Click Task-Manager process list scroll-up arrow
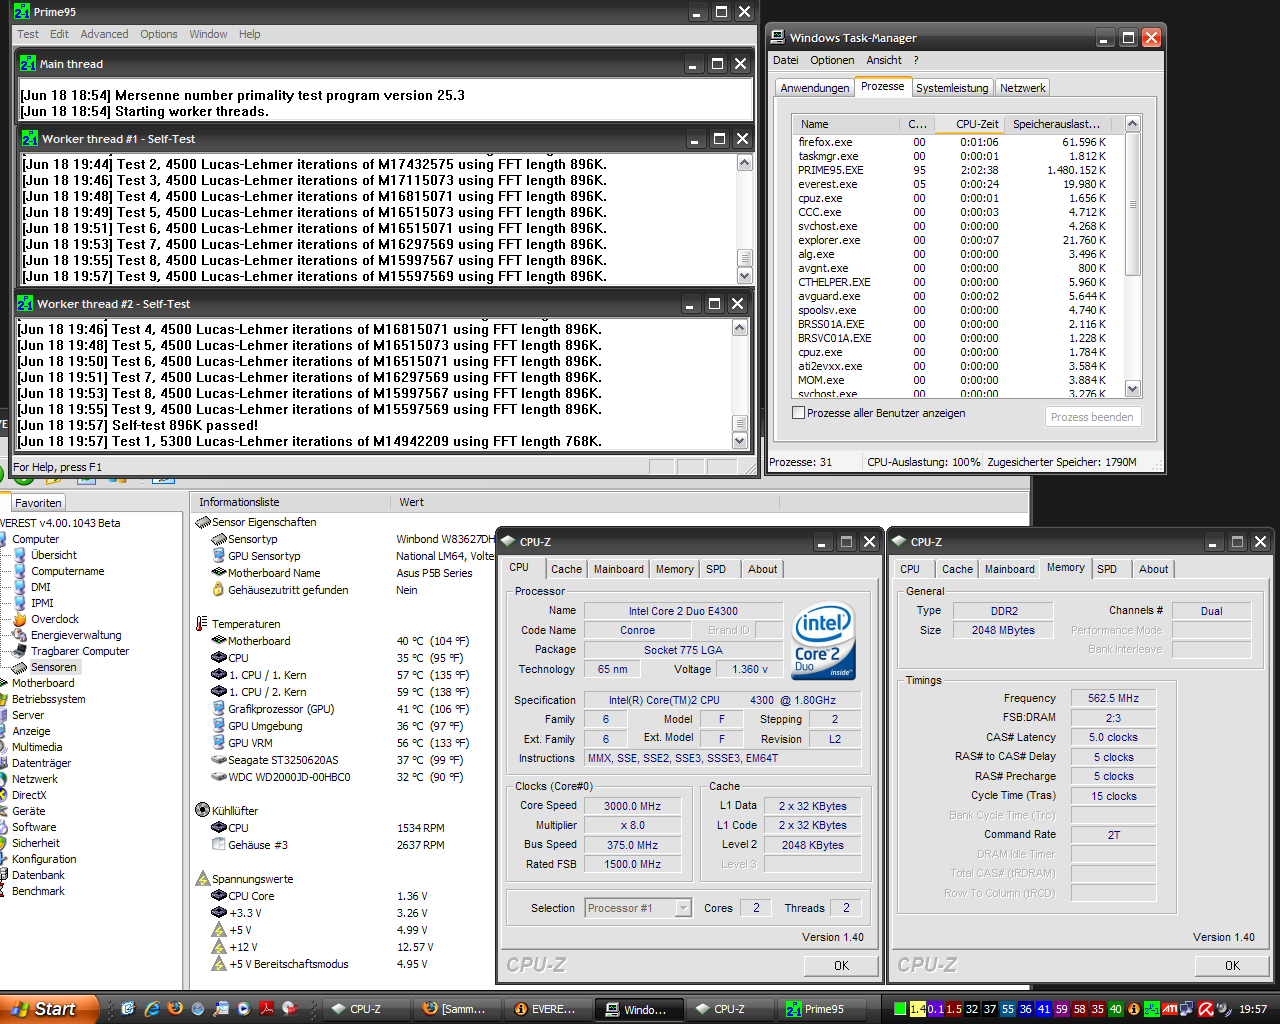Image resolution: width=1280 pixels, height=1024 pixels. (x=1133, y=124)
